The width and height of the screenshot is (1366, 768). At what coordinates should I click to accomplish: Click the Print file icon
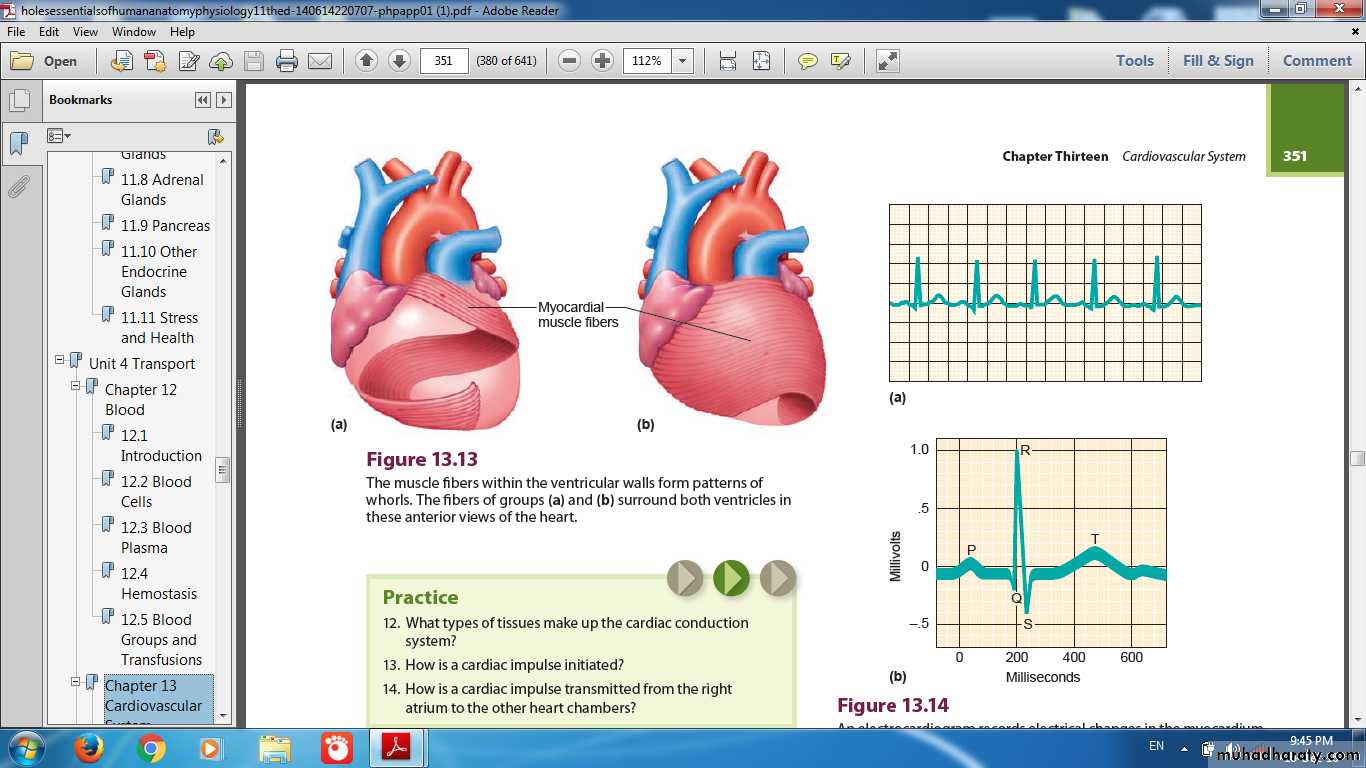coord(287,61)
